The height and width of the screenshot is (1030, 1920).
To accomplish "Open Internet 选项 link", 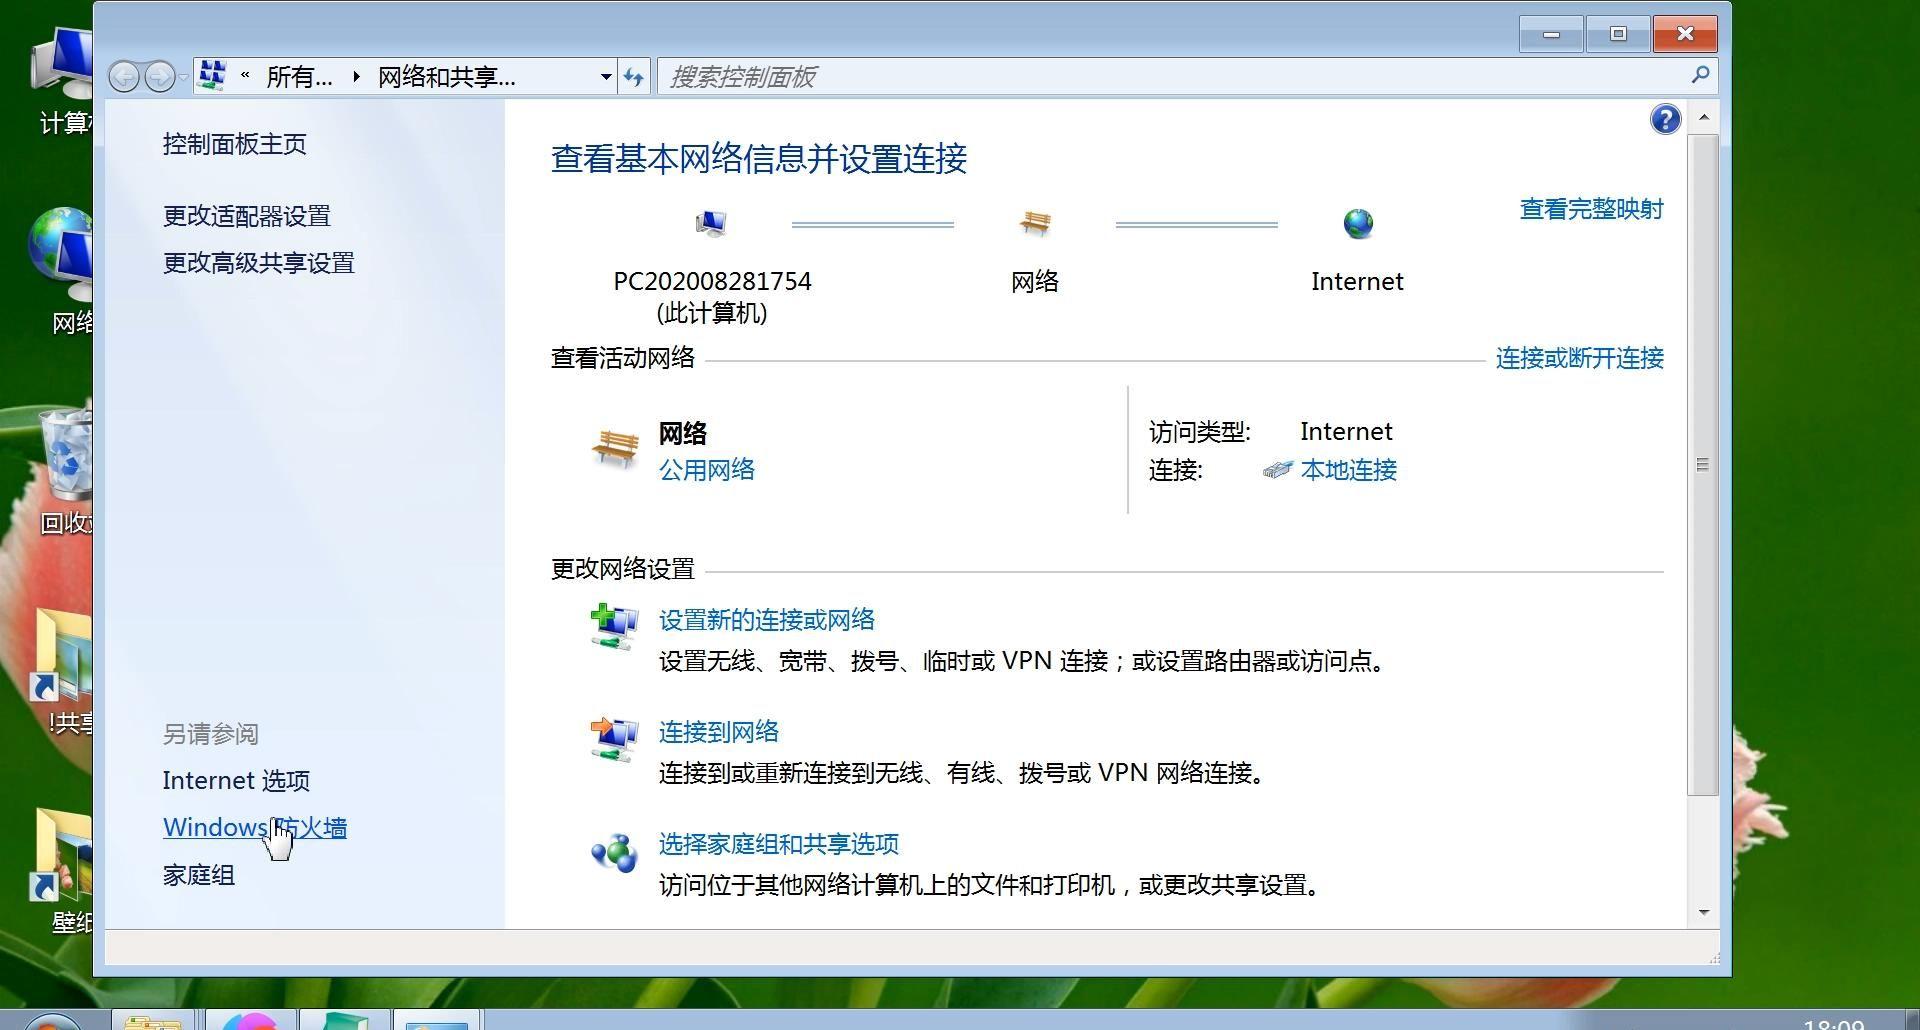I will 237,780.
